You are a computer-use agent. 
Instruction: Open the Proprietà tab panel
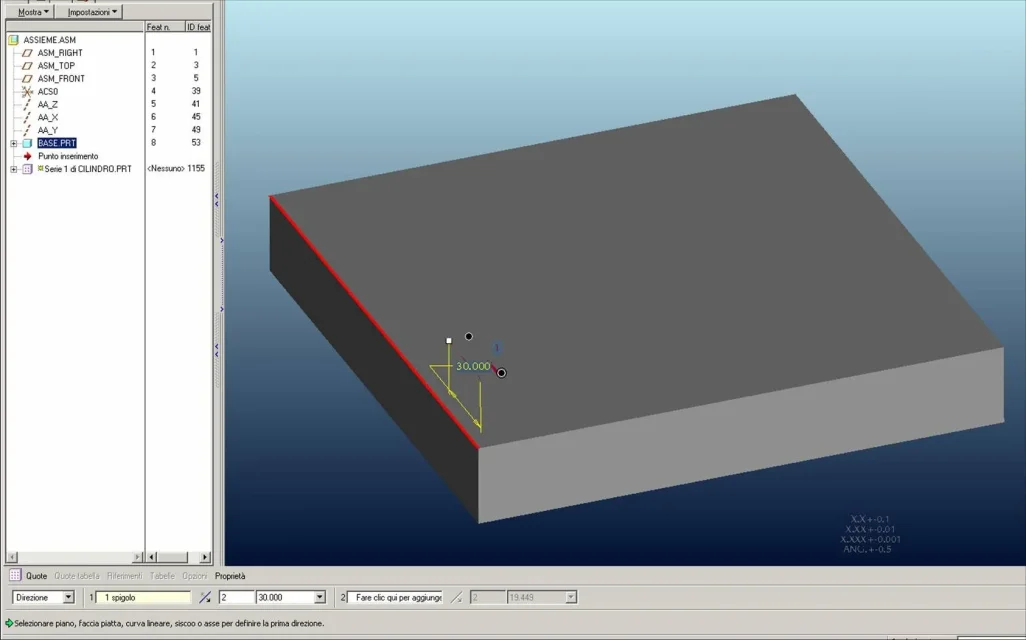[x=230, y=576]
